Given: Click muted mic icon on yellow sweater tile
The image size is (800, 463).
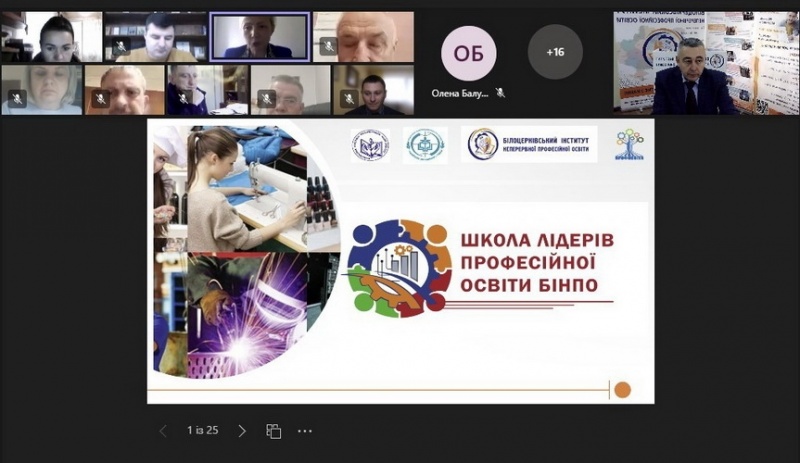Looking at the screenshot, I should point(120,47).
